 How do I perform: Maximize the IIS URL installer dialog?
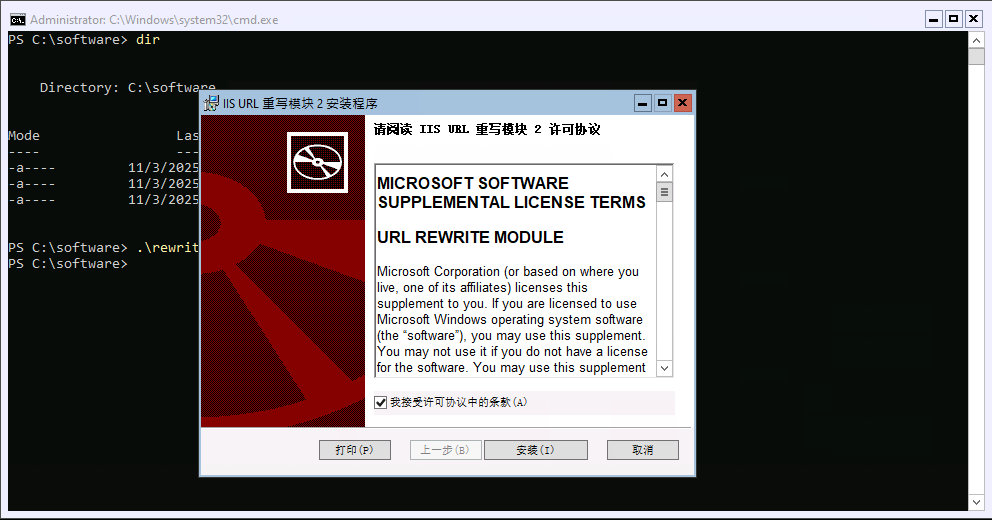(663, 103)
